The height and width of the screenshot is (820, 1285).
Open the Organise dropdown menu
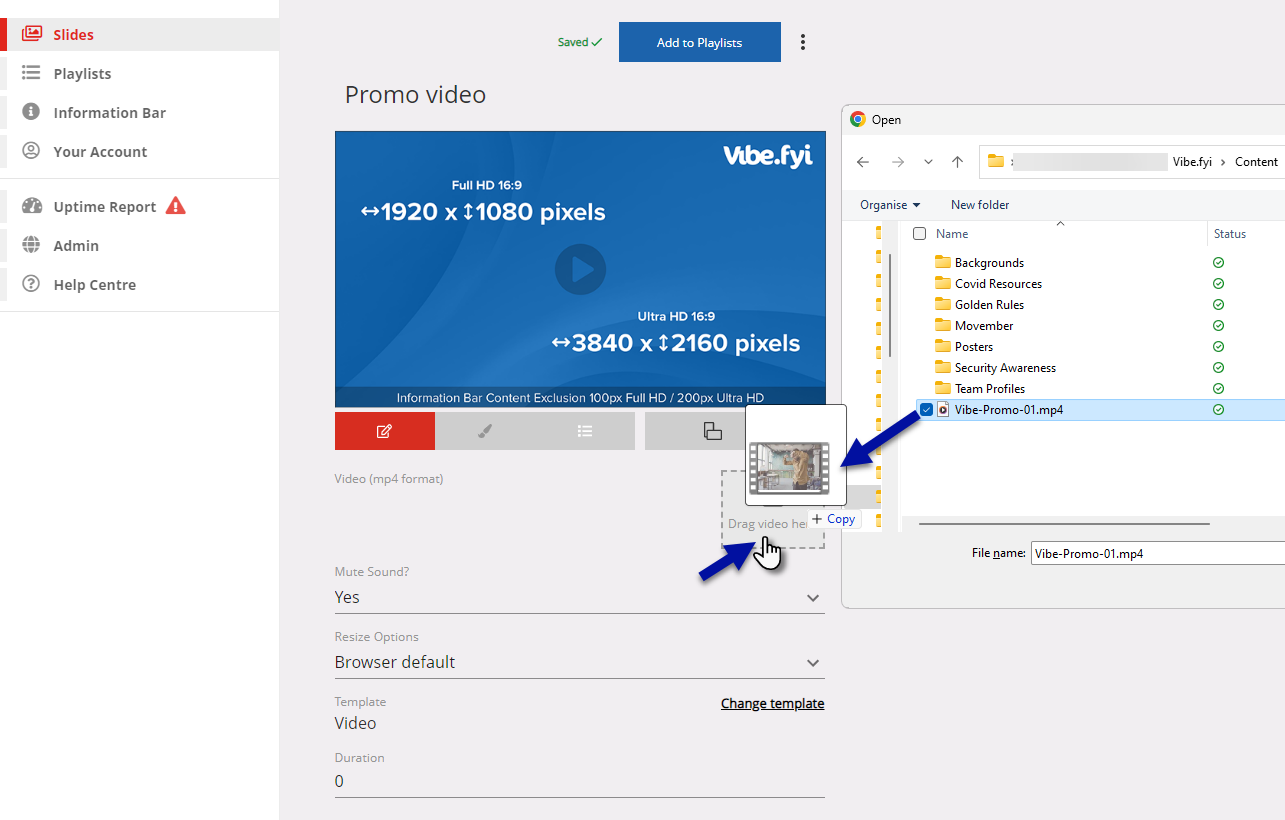(890, 205)
